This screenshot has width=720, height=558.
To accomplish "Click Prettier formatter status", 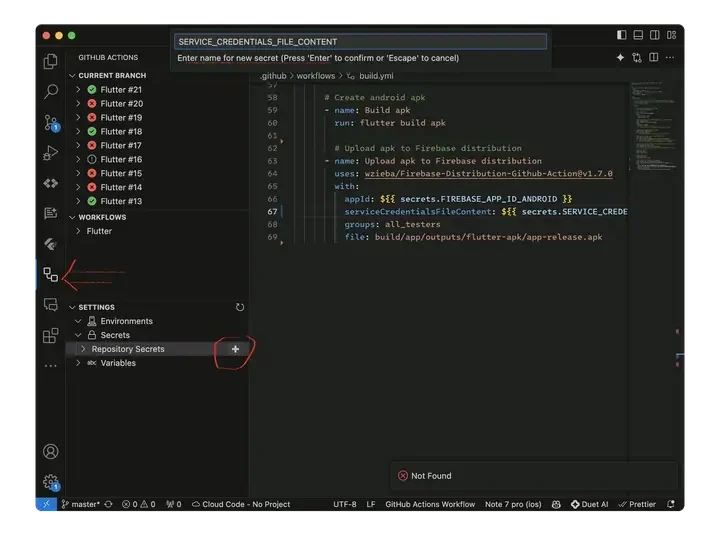I will point(637,504).
